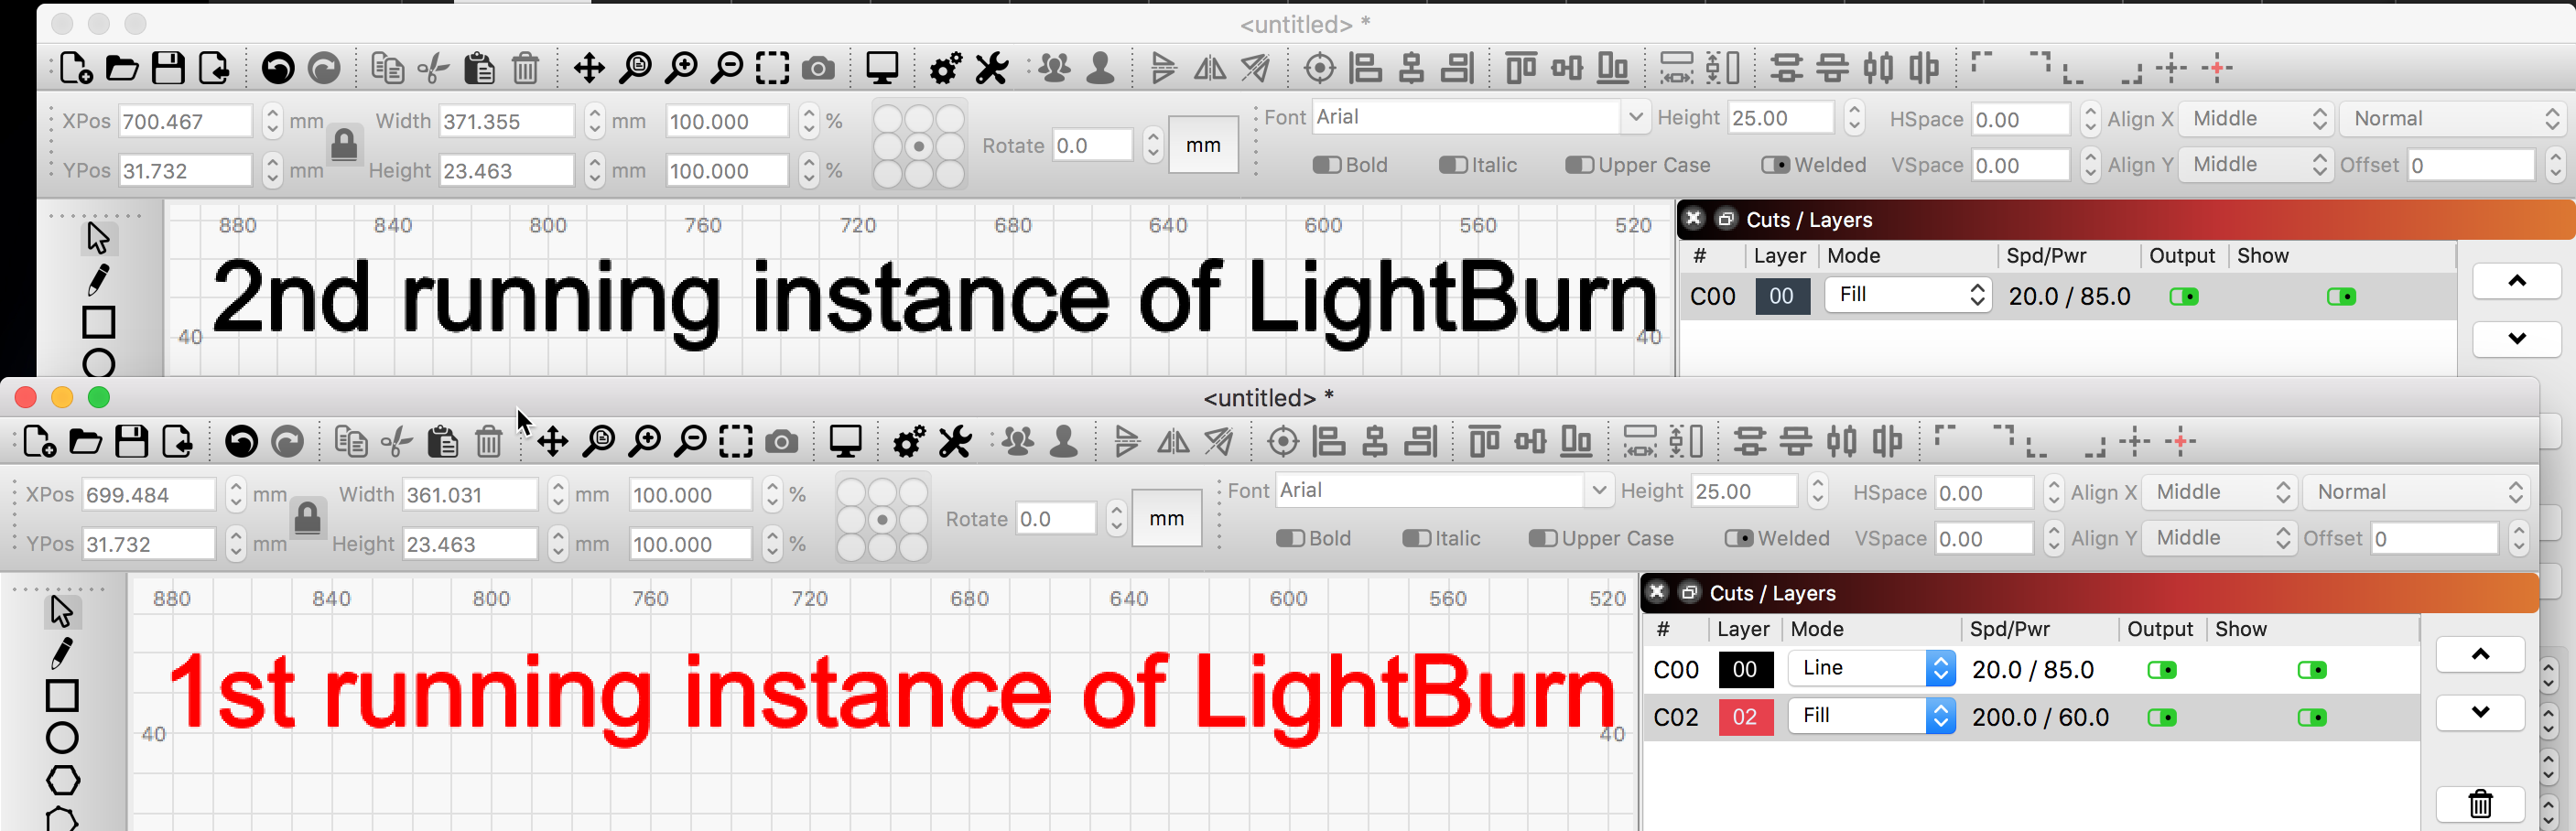Click mm units button in front window
The width and height of the screenshot is (2576, 831).
pos(1166,518)
